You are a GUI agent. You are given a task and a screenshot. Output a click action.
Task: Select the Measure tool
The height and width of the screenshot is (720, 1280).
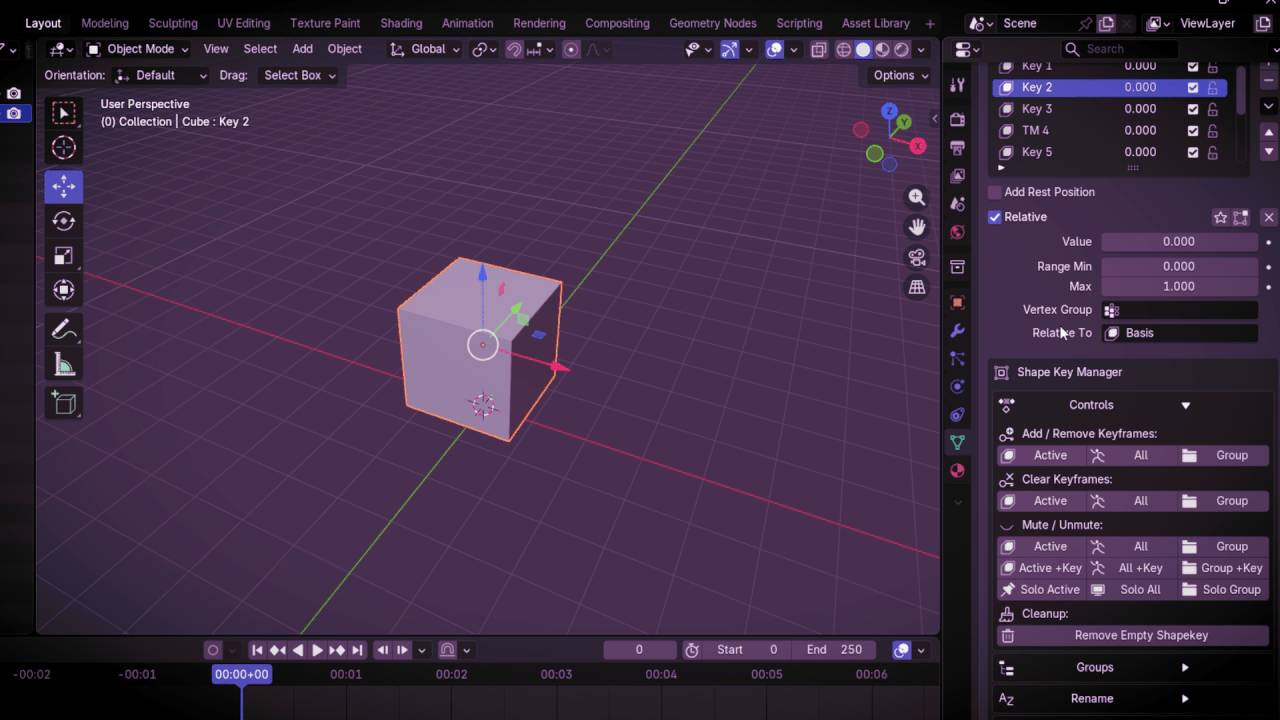63,365
